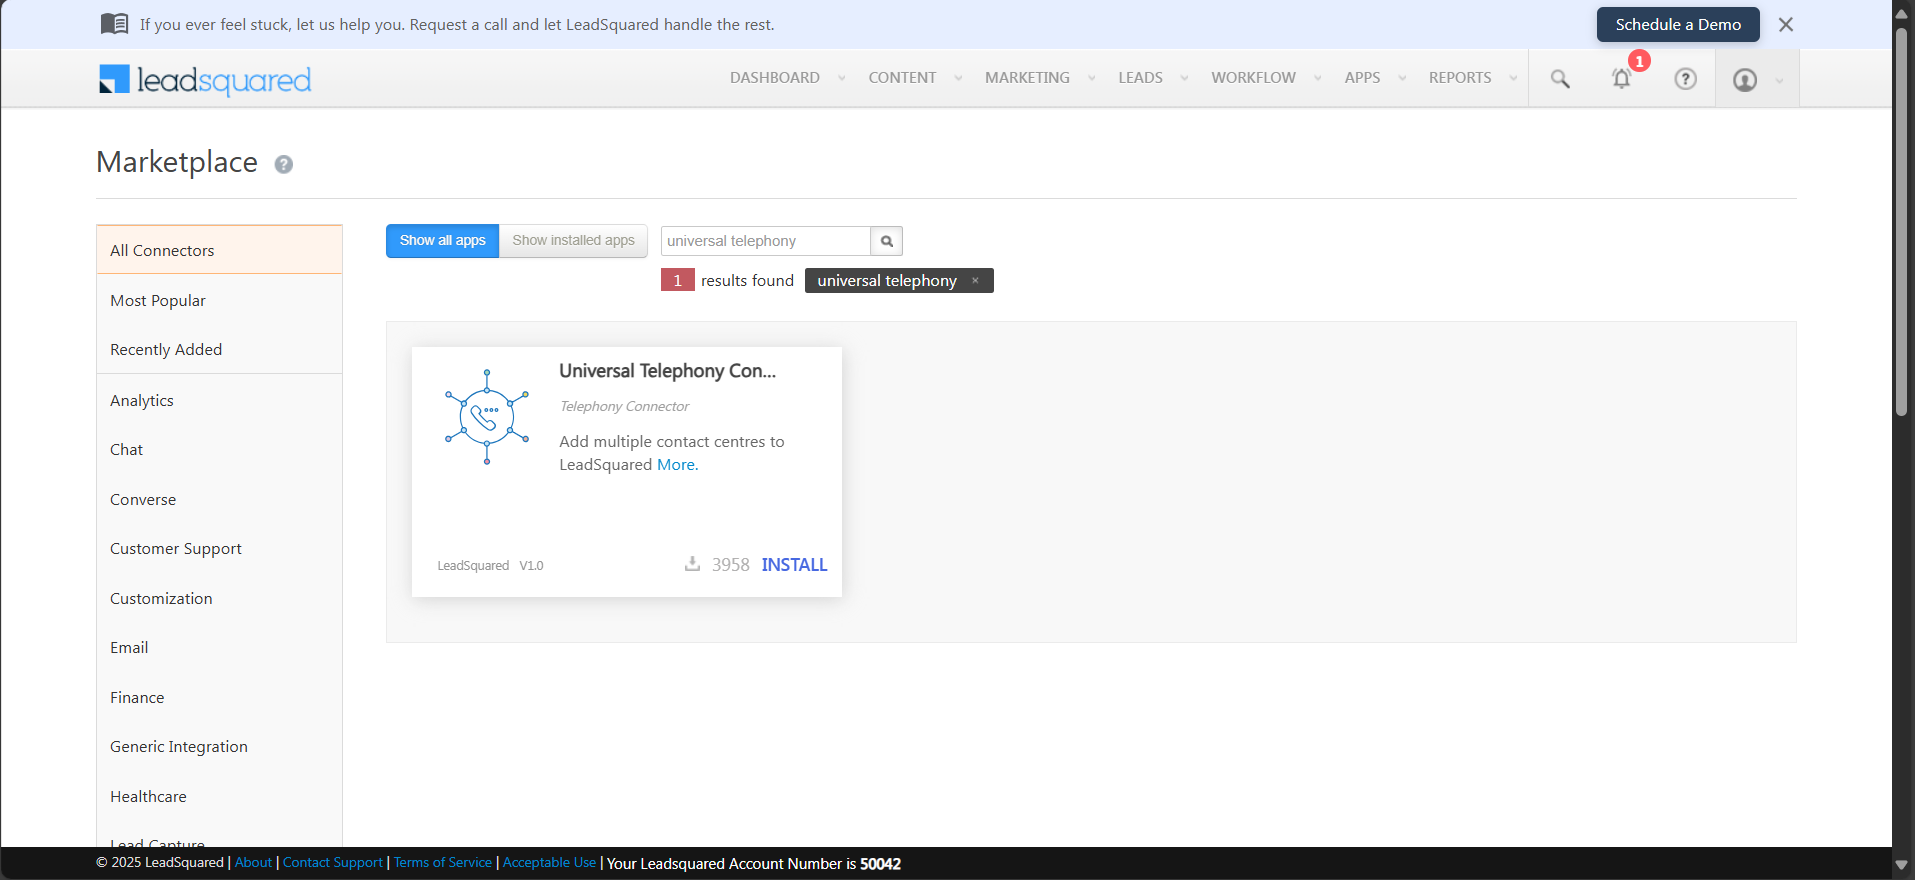This screenshot has height=880, width=1915.
Task: Open Acceptable Use footer link
Action: point(549,863)
